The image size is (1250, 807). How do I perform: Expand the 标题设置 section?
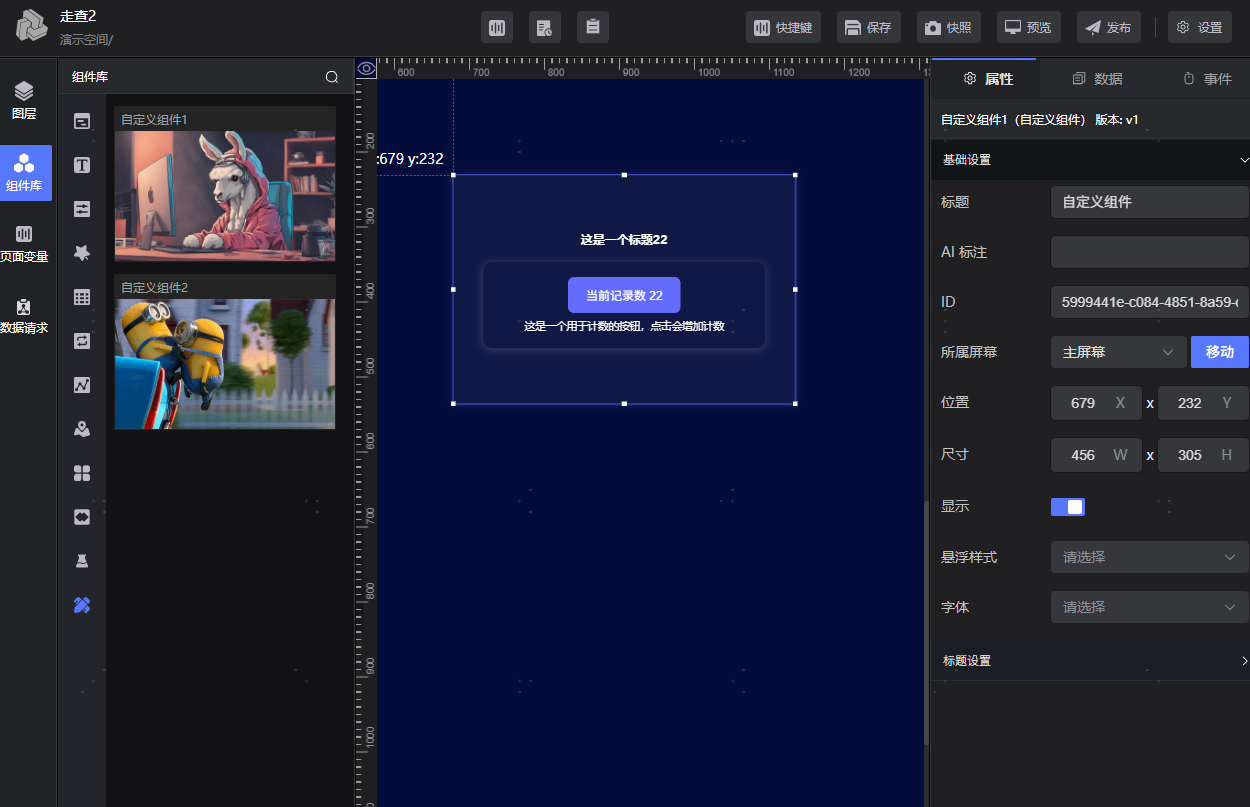click(1090, 661)
